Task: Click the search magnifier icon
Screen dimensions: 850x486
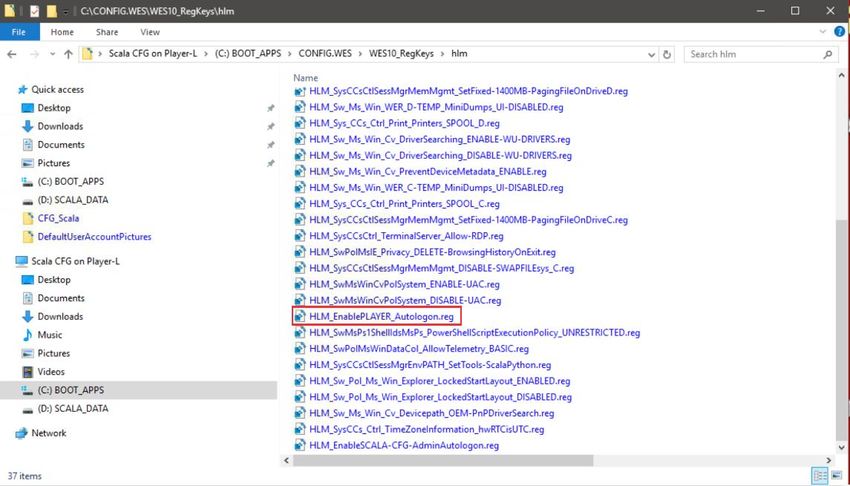Action: tap(827, 54)
